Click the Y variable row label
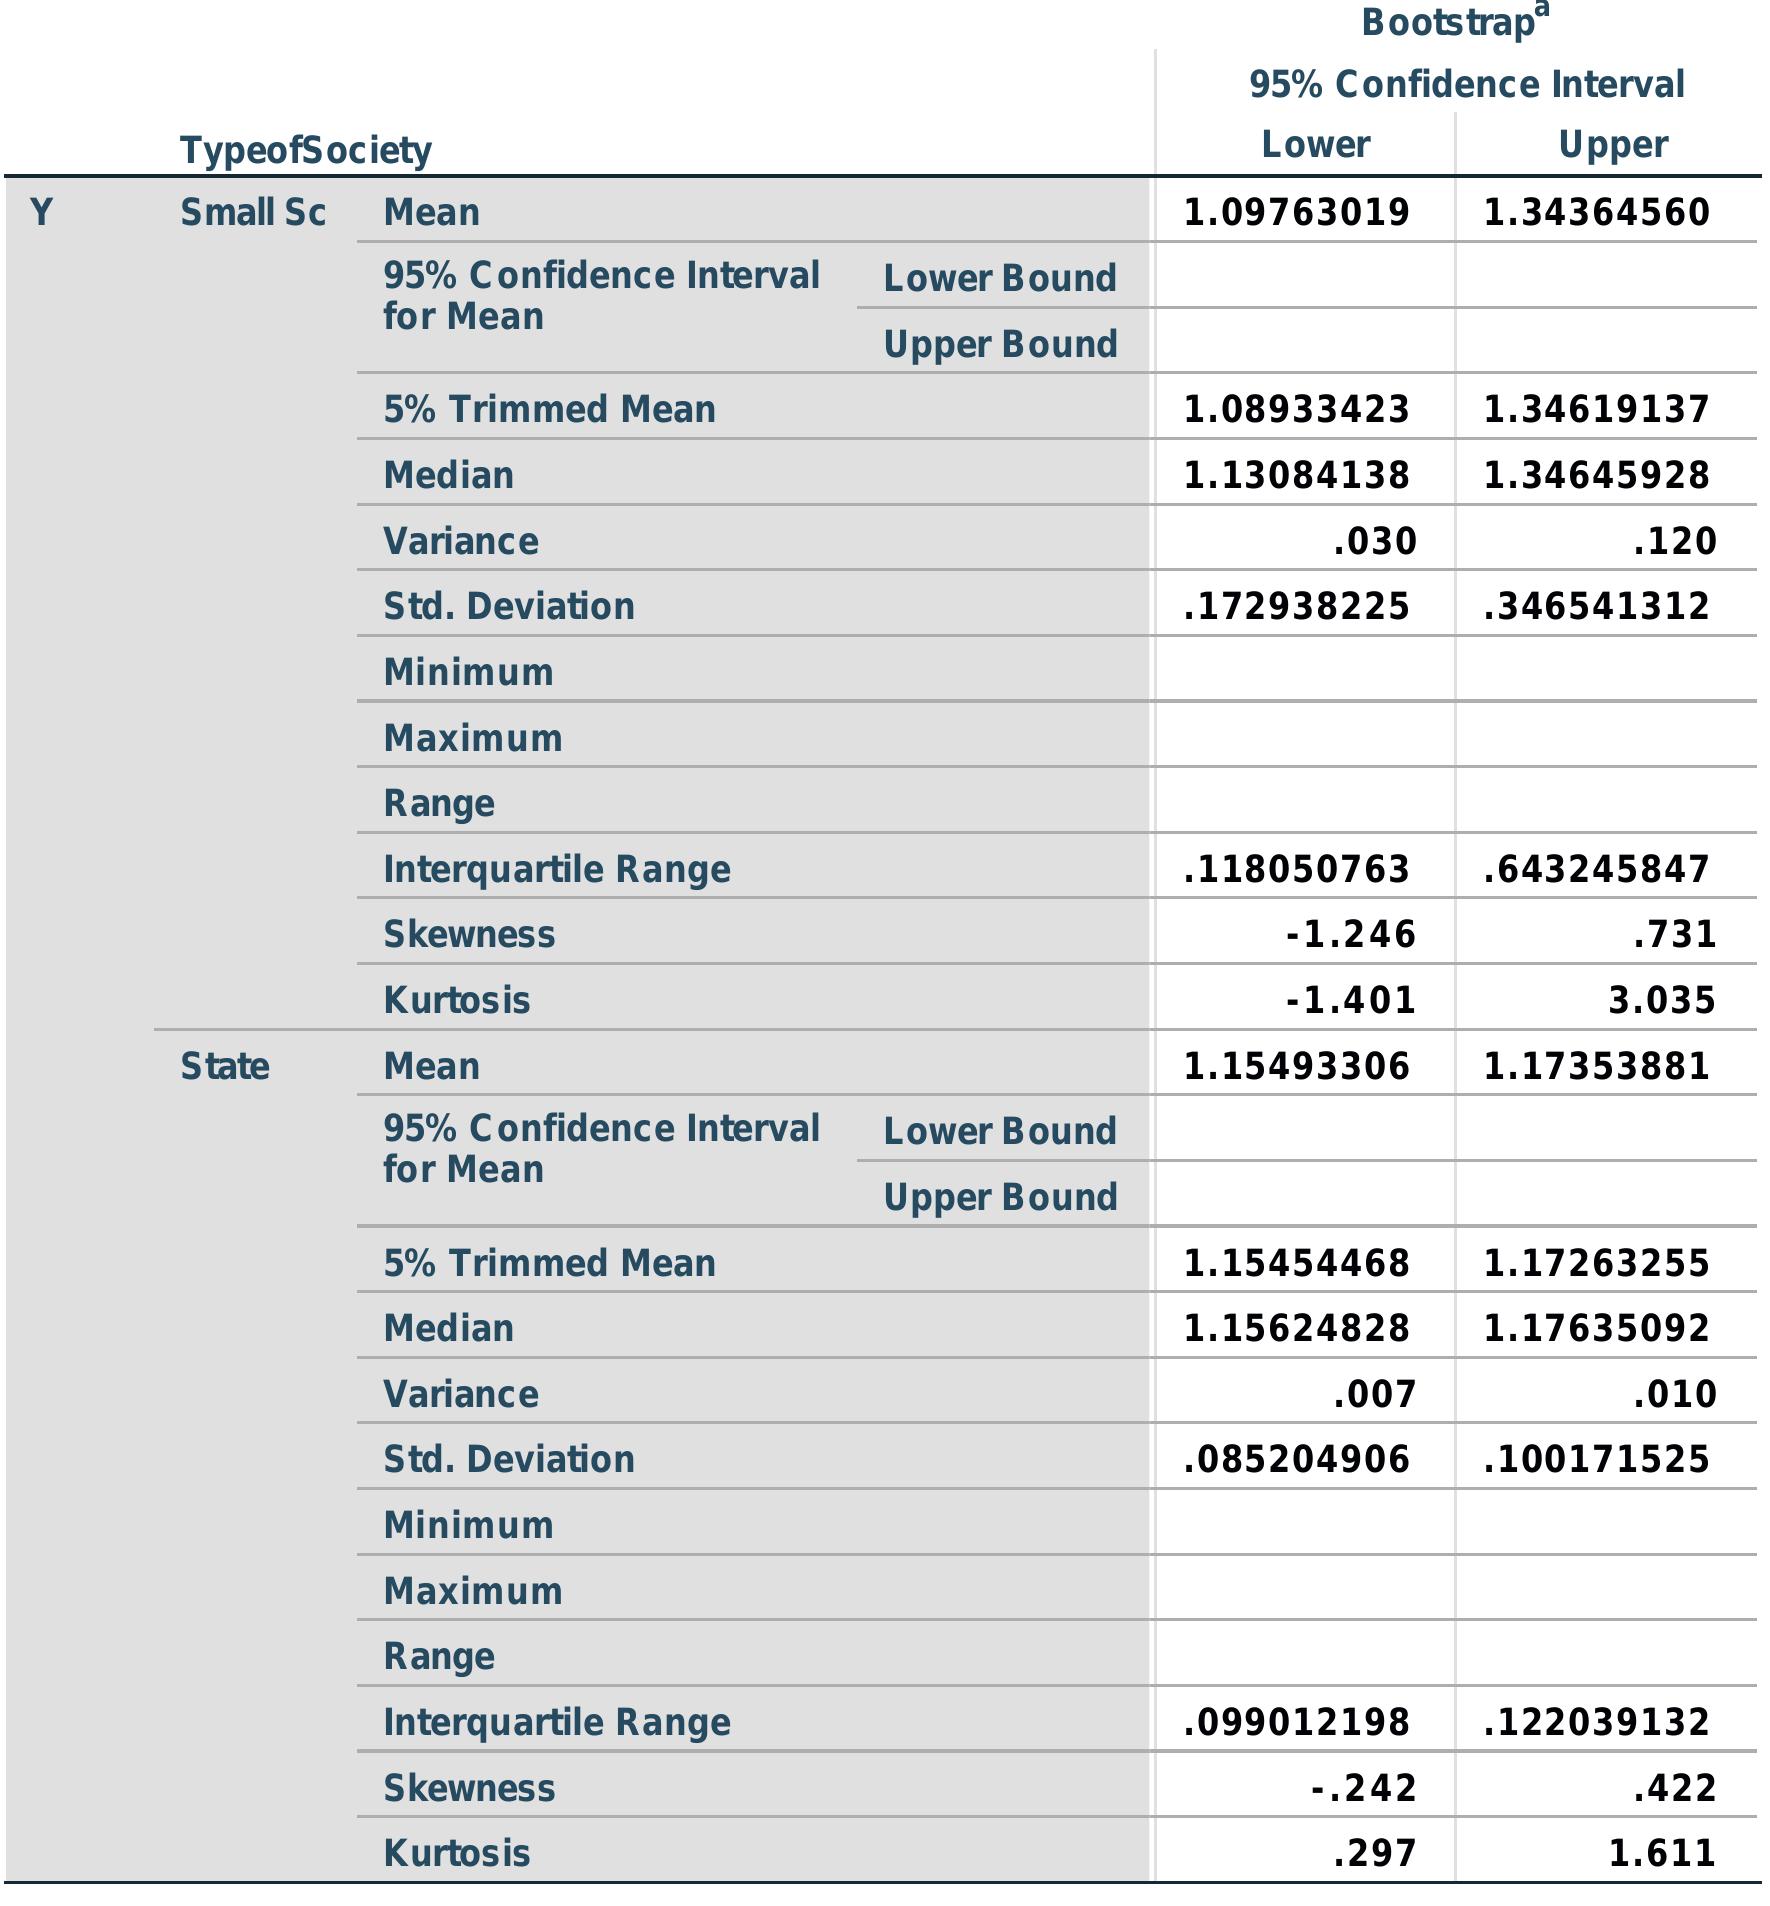The image size is (1770, 1906). pyautogui.click(x=41, y=212)
